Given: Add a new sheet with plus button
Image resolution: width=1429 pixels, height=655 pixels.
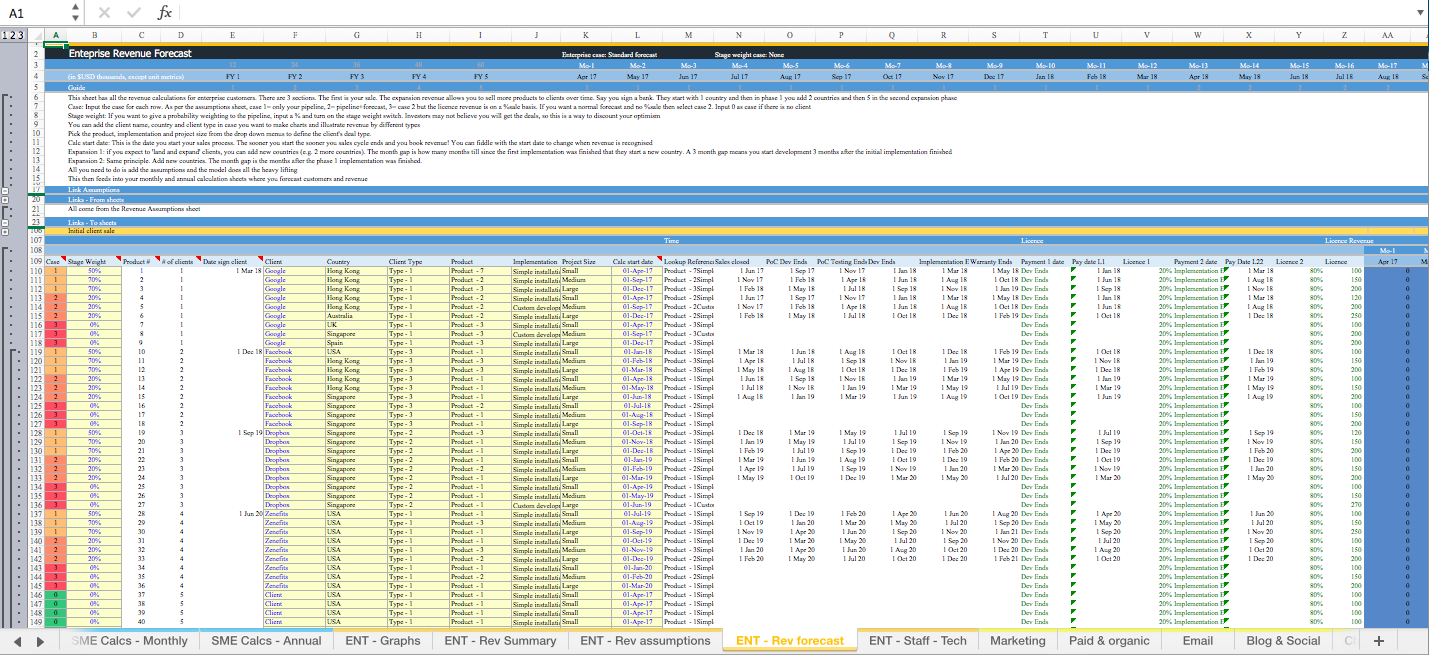Looking at the screenshot, I should click(1379, 641).
